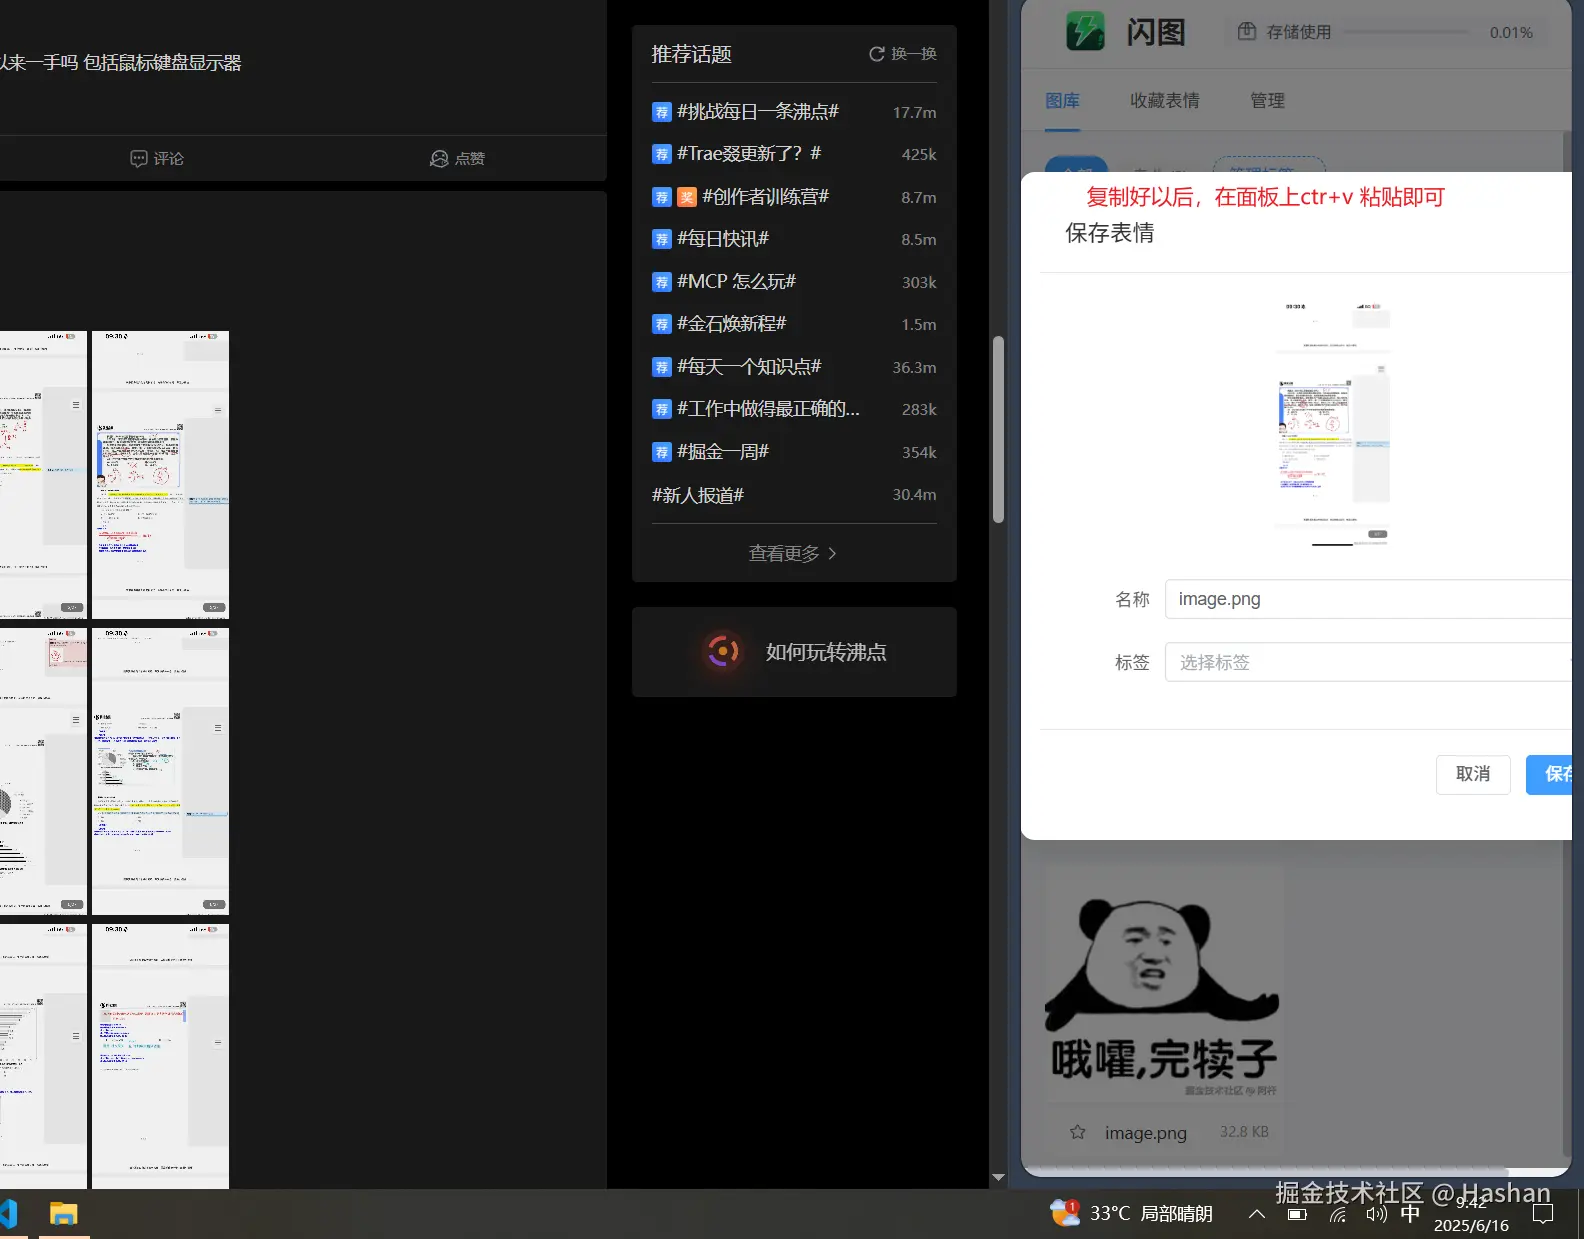Toggle the favorite star beside image.png
1584x1239 pixels.
point(1077,1132)
